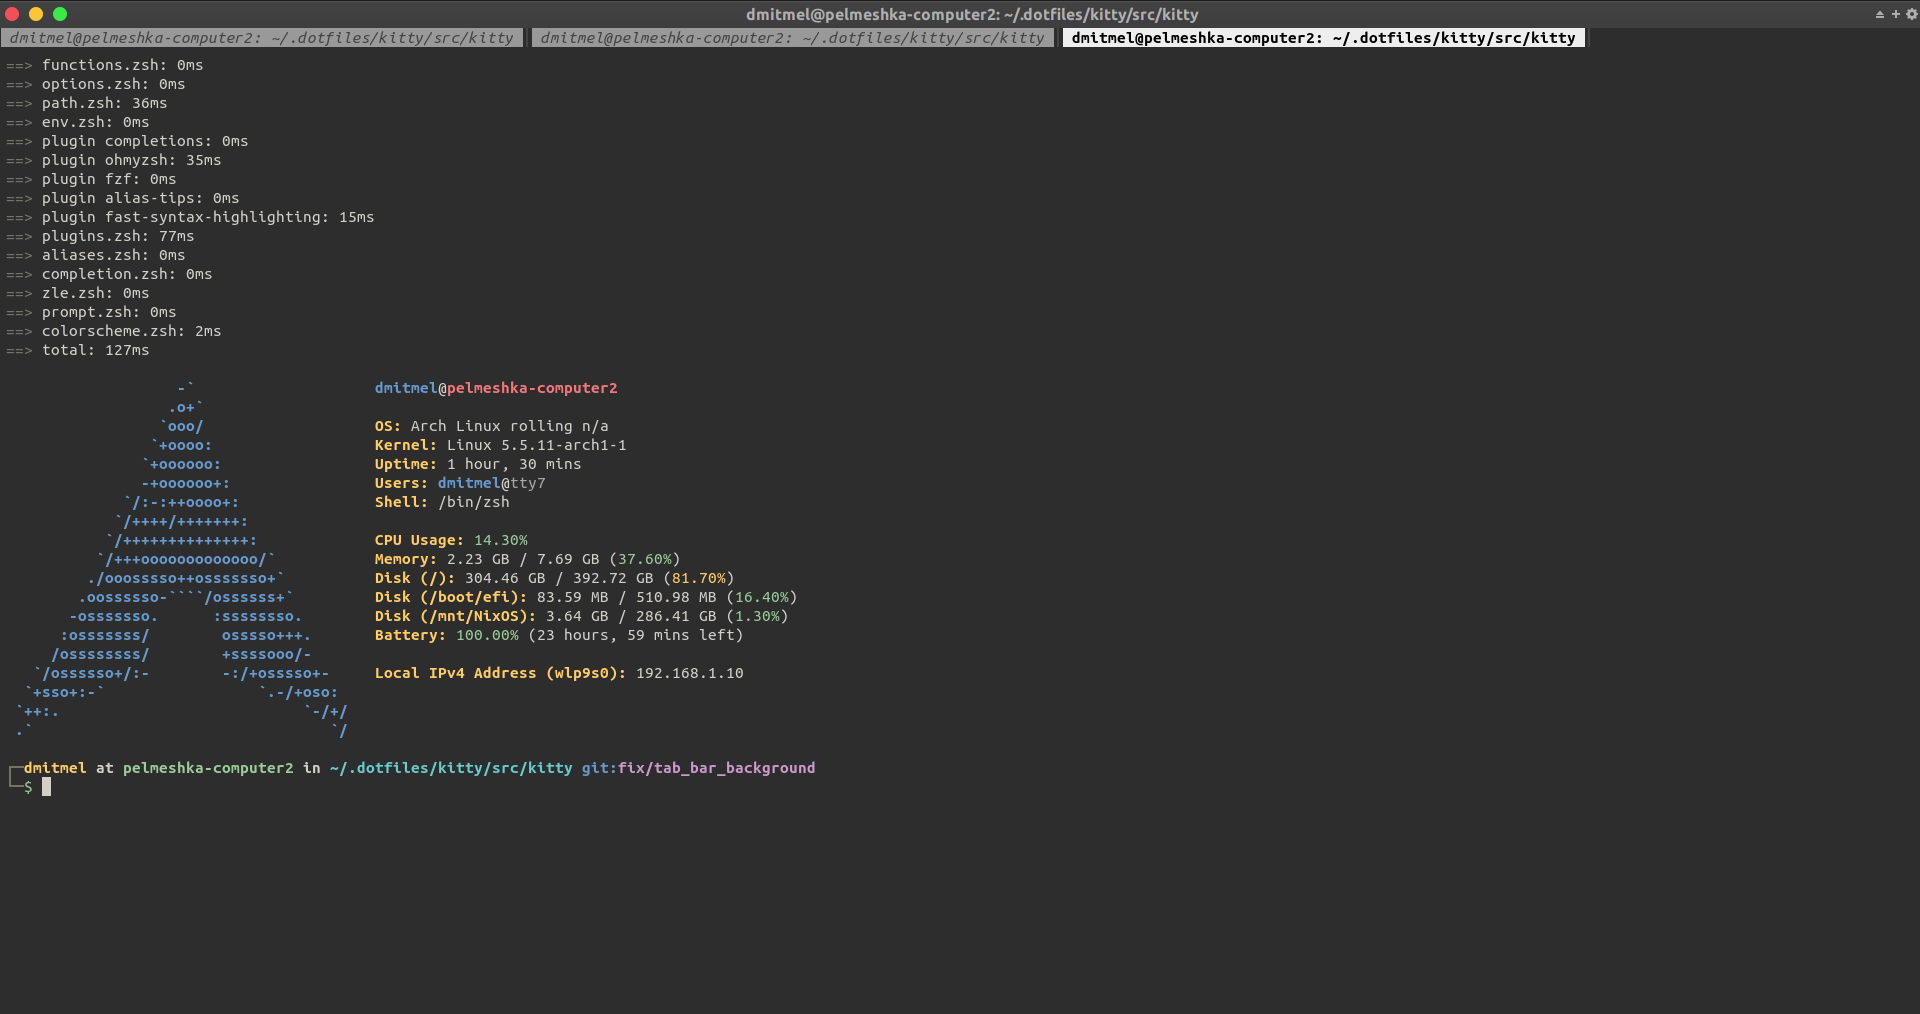Click the line 'env.zsh: 0ms'
Image resolution: width=1920 pixels, height=1014 pixels.
[x=78, y=122]
